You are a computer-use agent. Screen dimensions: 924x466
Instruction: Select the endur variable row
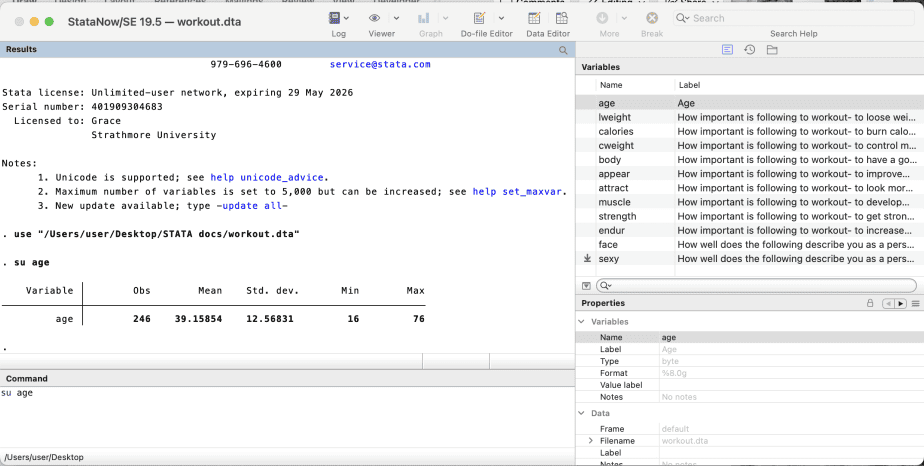coord(750,230)
